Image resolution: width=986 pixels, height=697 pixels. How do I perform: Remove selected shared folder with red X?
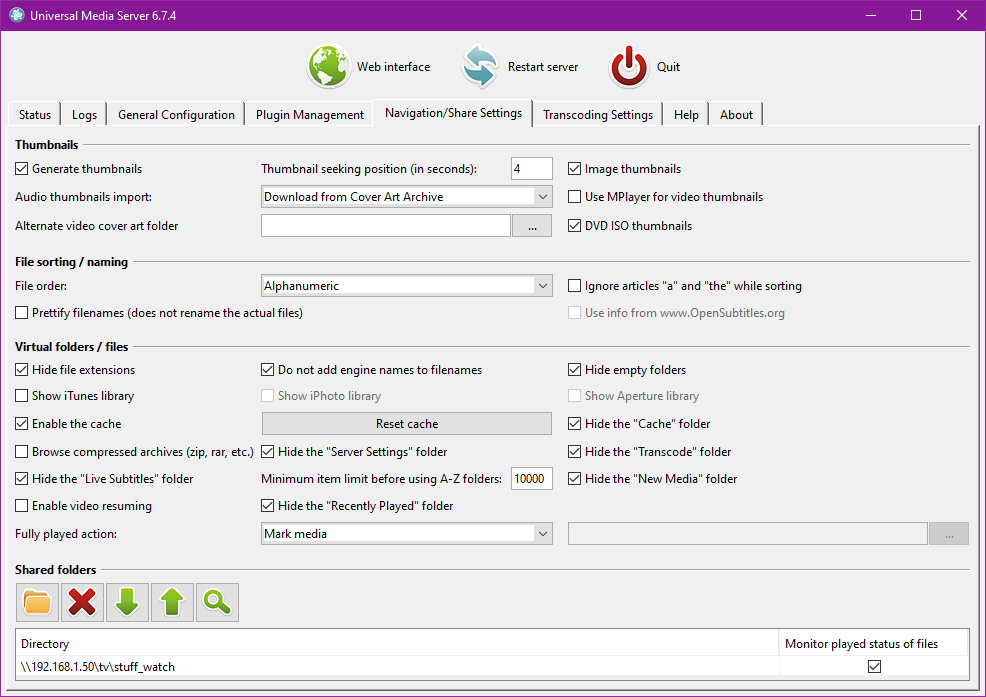pyautogui.click(x=82, y=602)
